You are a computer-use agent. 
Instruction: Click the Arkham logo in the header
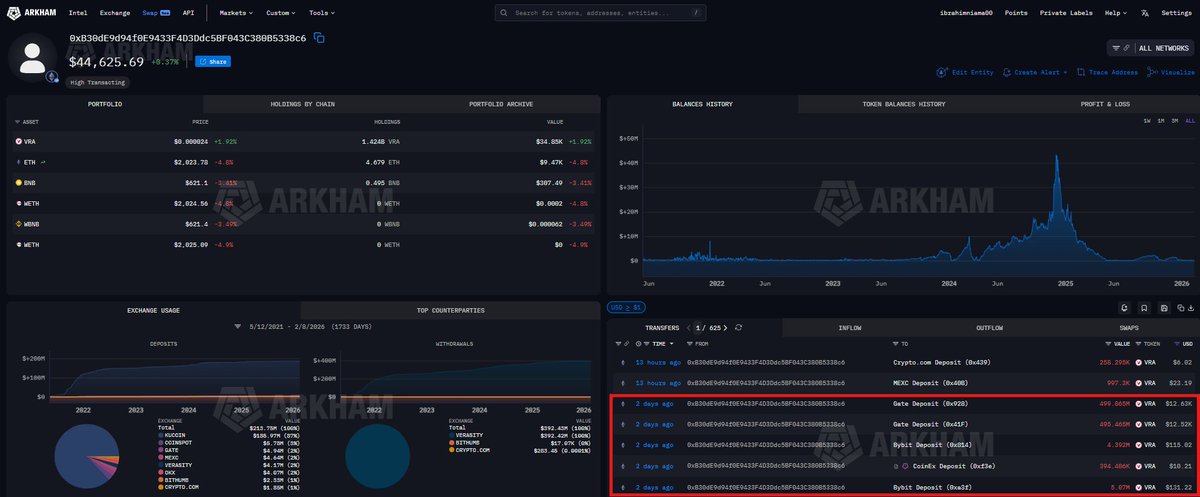click(x=30, y=13)
